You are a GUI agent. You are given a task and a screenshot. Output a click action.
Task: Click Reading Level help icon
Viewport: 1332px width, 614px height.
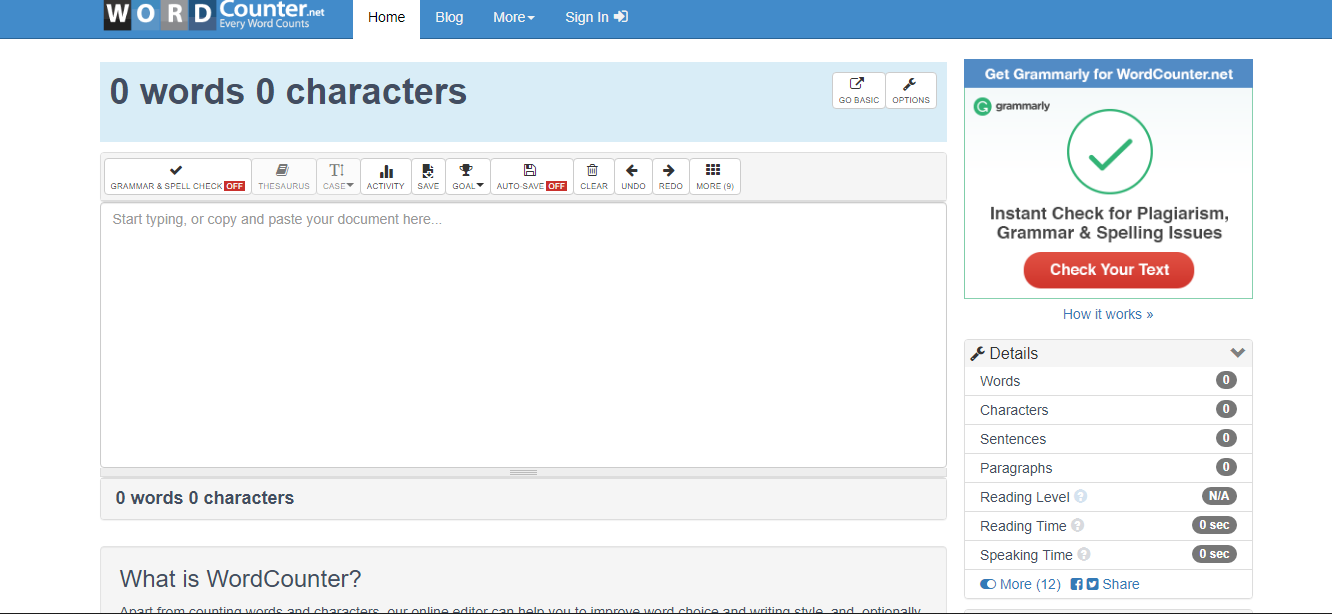[1081, 497]
